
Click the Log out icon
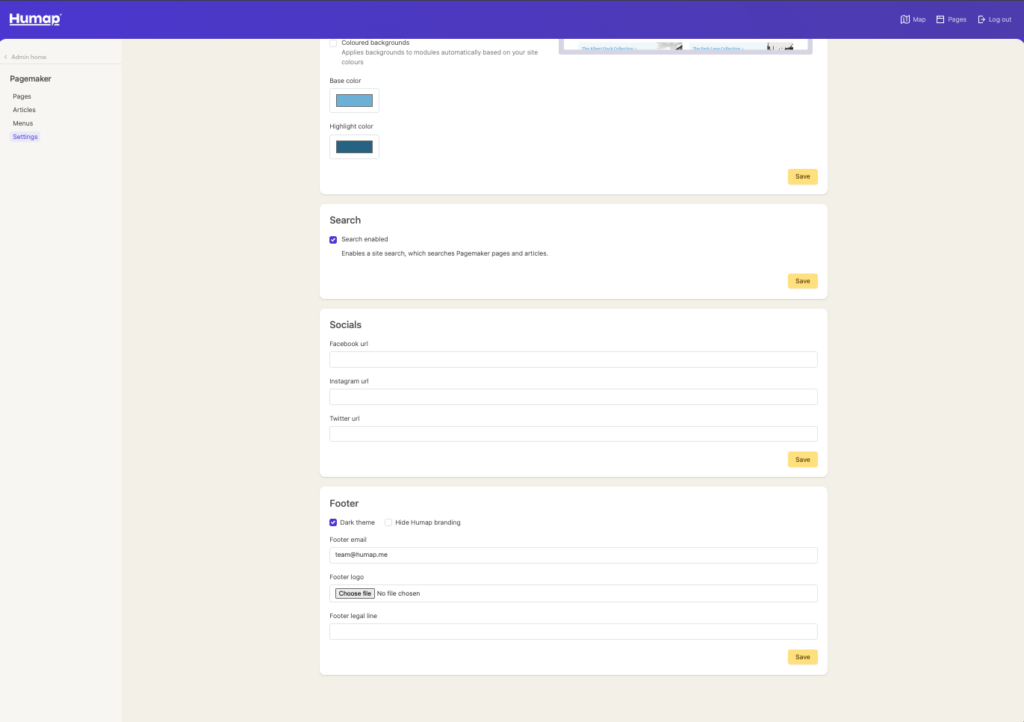(x=981, y=19)
